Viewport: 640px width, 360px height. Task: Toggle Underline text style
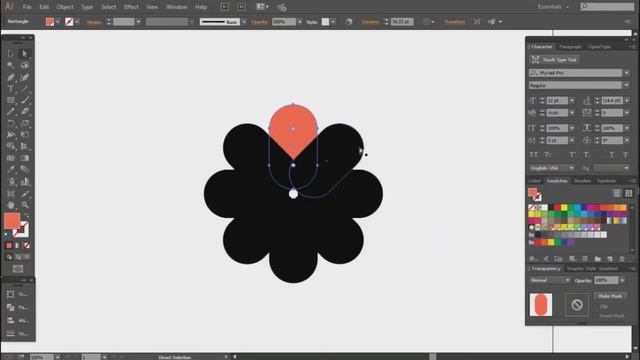(611, 155)
